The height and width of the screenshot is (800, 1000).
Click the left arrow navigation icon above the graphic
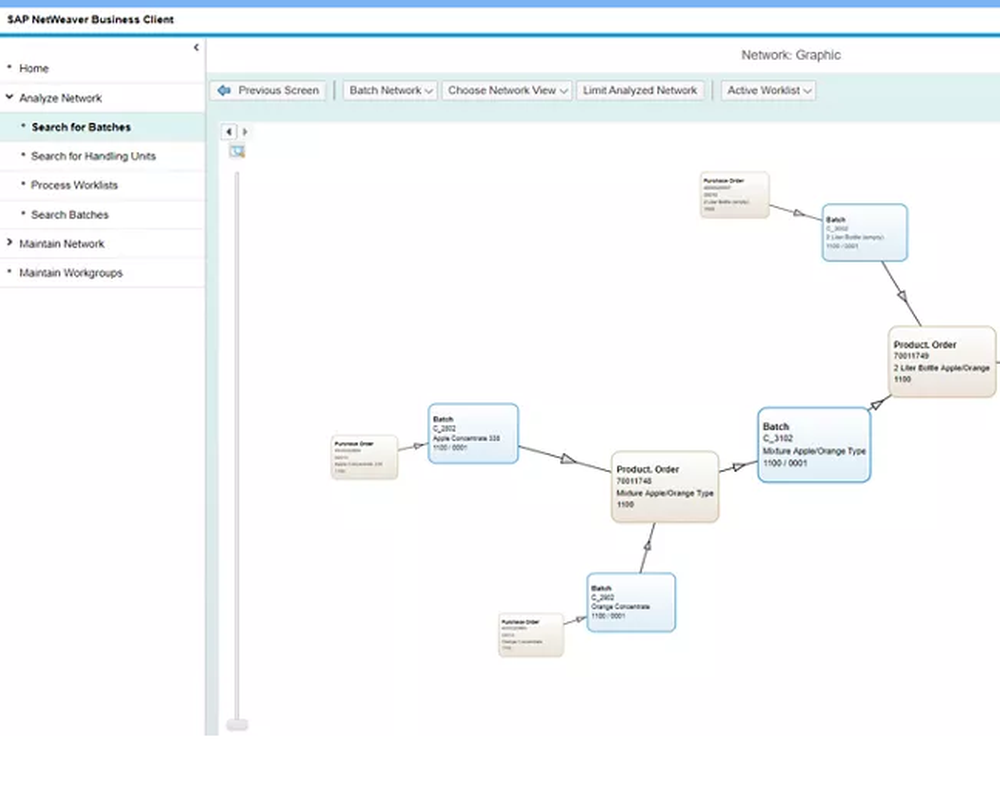point(228,131)
